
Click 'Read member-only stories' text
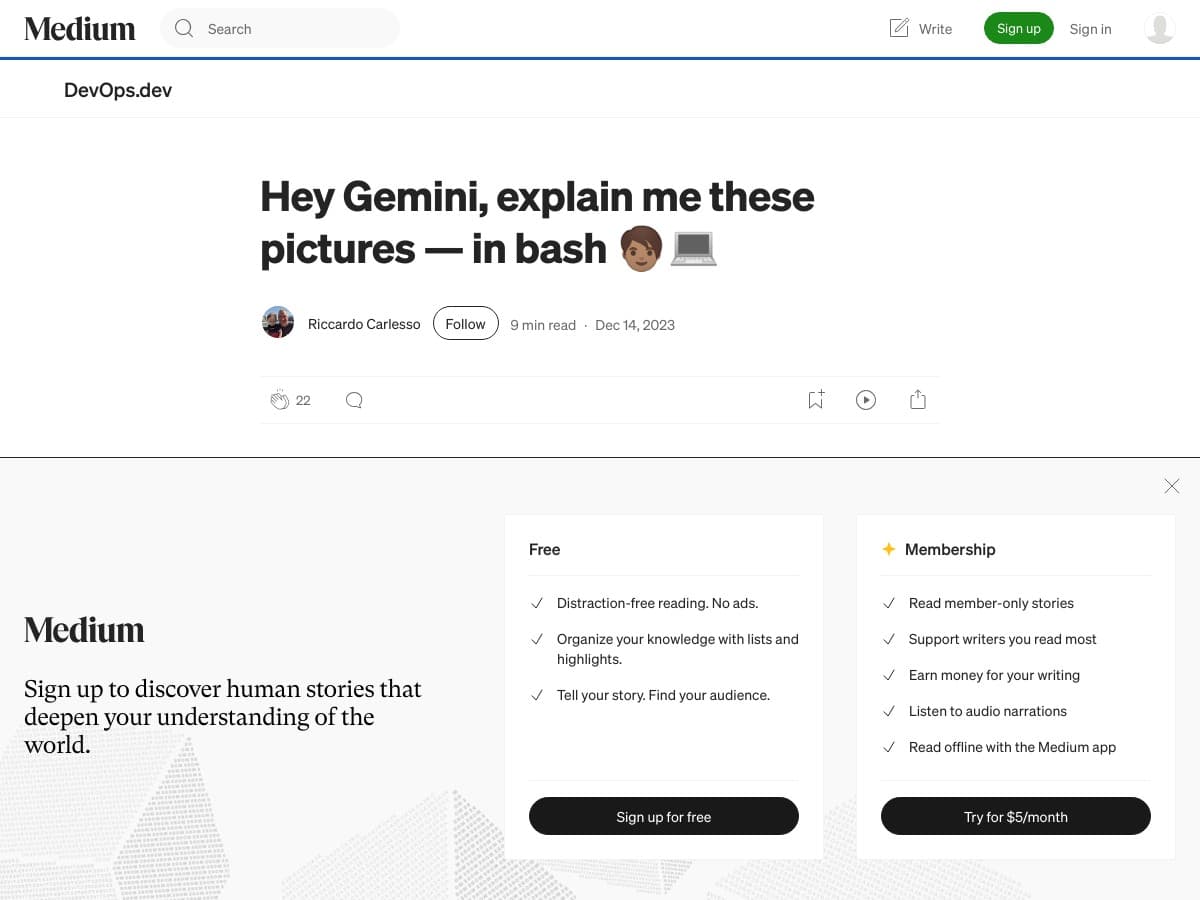(x=991, y=603)
